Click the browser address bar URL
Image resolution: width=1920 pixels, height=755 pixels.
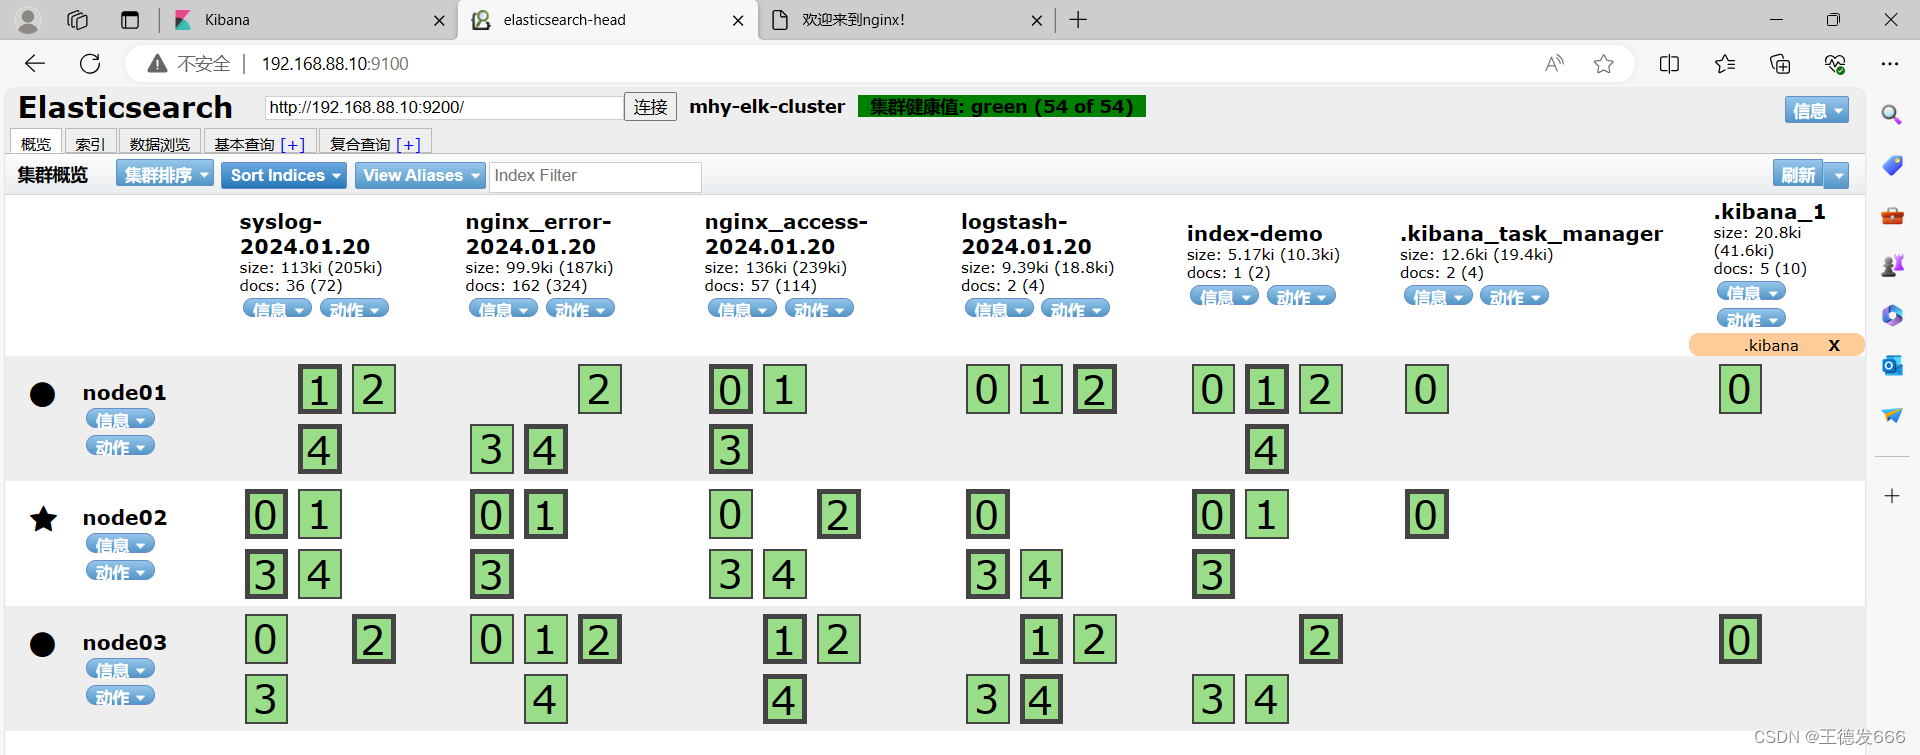[335, 64]
